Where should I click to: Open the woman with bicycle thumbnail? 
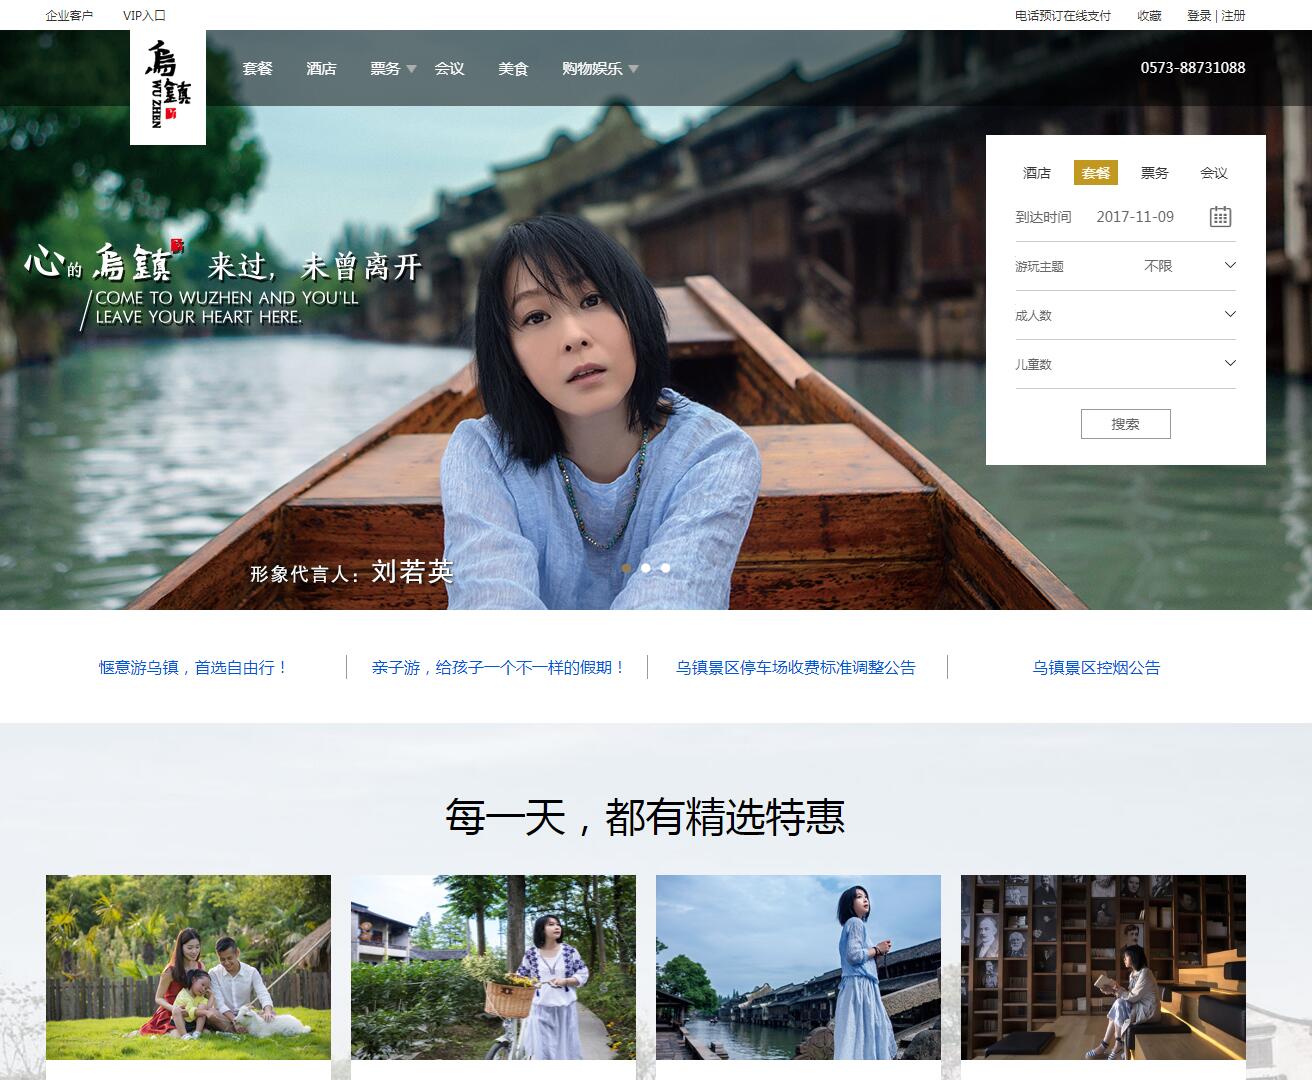pos(493,967)
